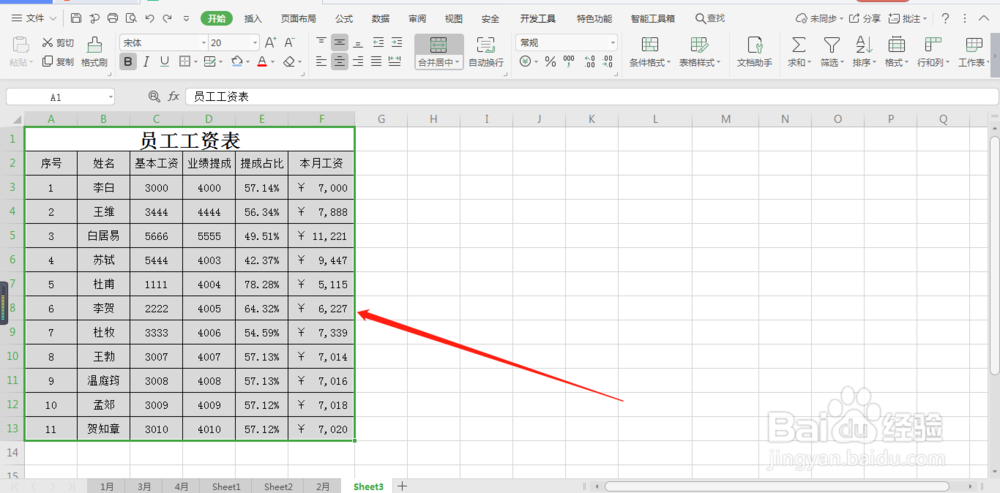1000x493 pixels.
Task: Add a new sheet with the plus button
Action: (402, 486)
